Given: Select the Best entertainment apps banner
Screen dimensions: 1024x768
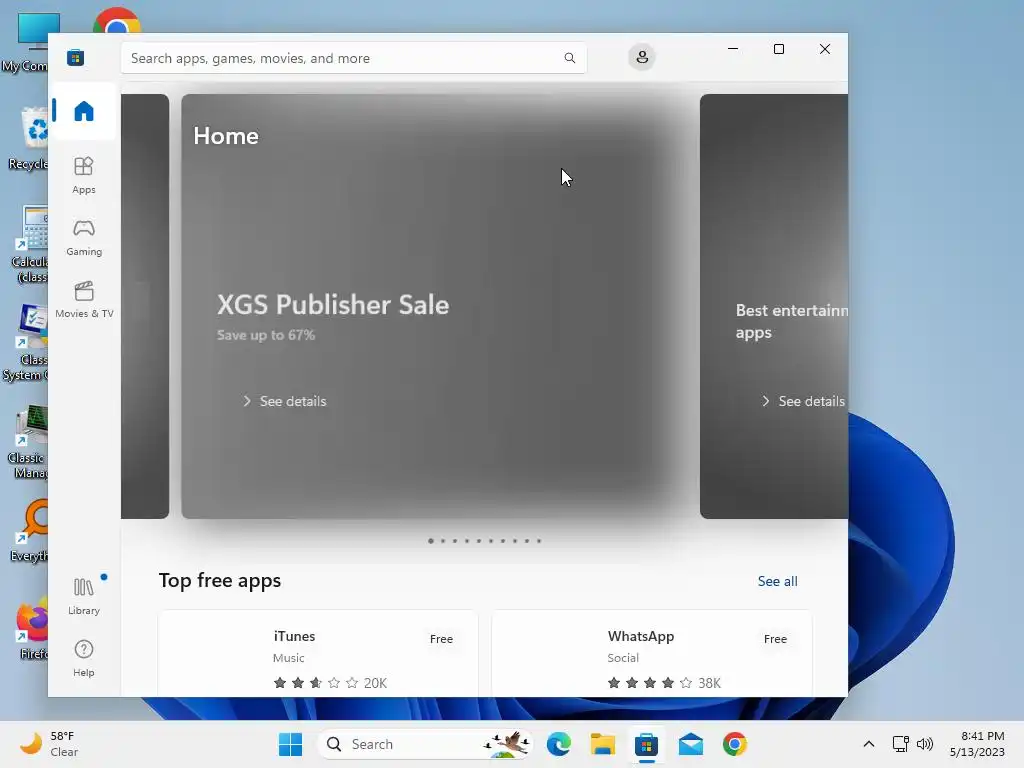Looking at the screenshot, I should [x=774, y=306].
